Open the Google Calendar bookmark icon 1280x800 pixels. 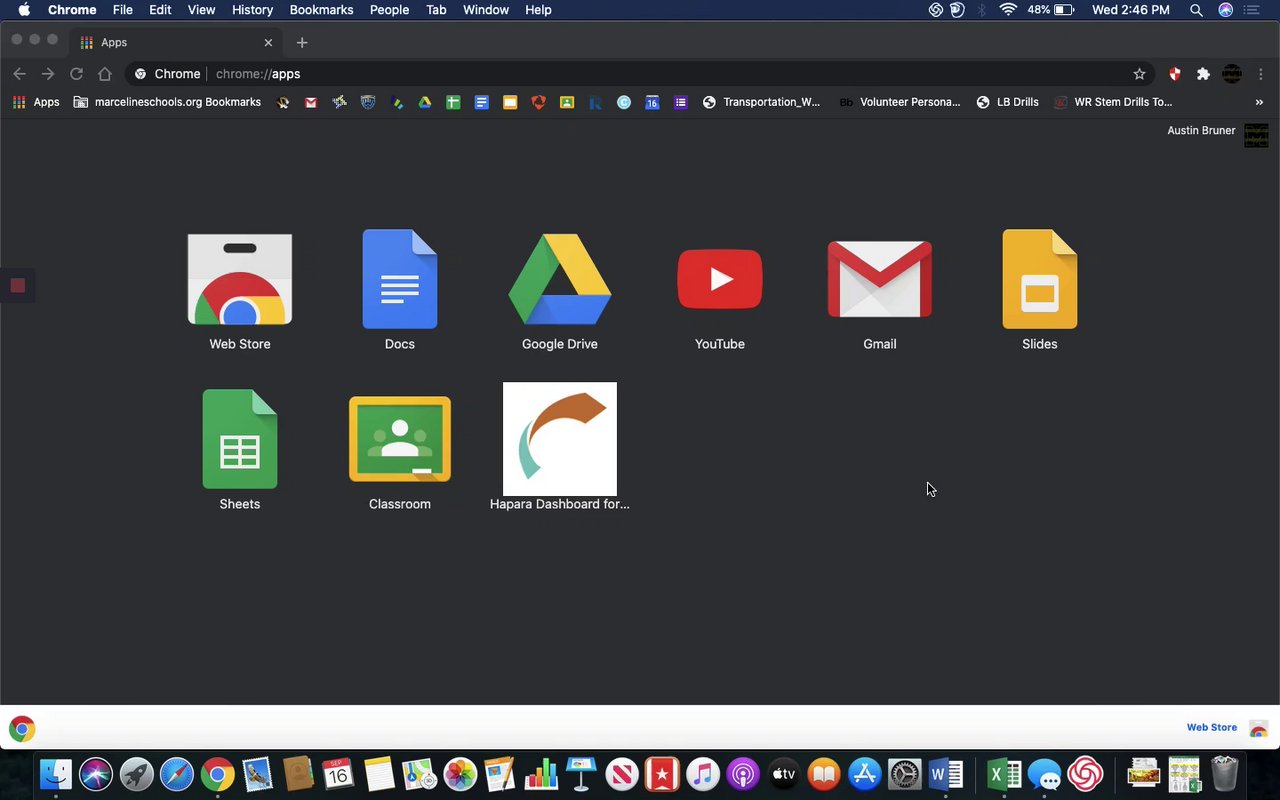click(652, 102)
